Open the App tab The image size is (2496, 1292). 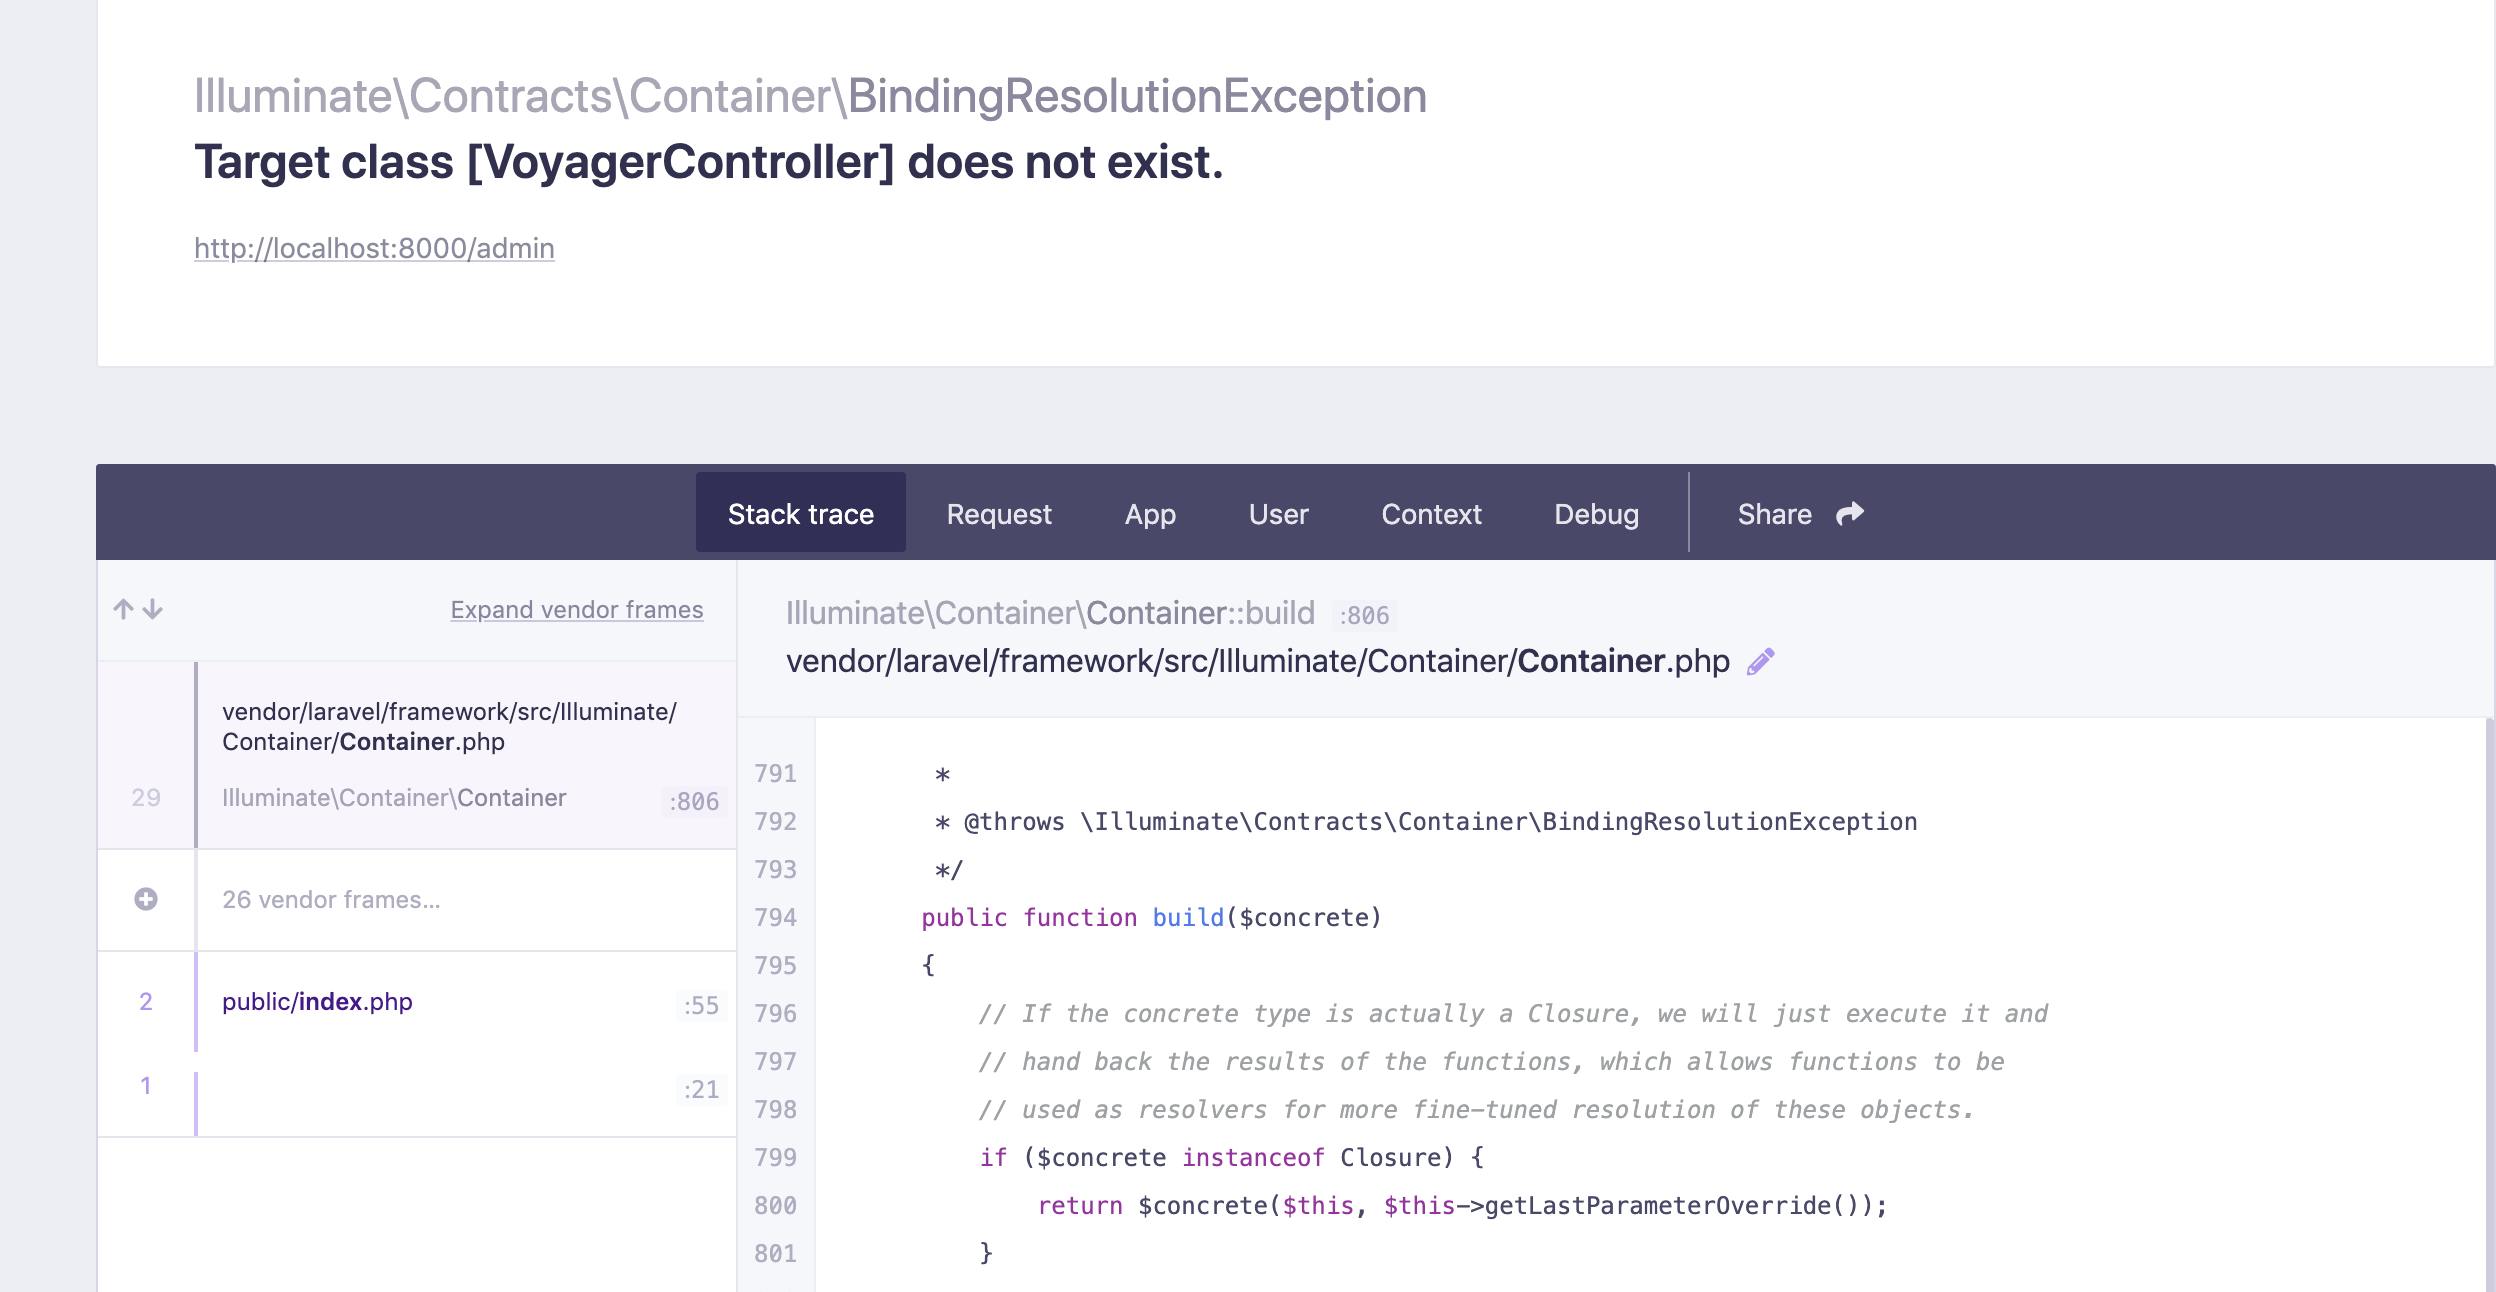(x=1150, y=514)
